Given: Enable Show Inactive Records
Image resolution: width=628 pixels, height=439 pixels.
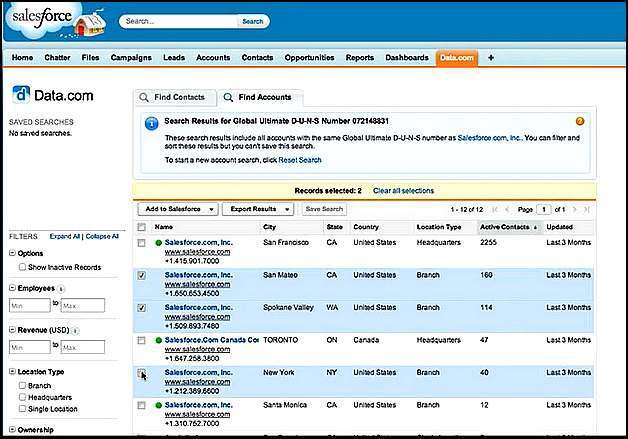Looking at the screenshot, I should [x=22, y=267].
